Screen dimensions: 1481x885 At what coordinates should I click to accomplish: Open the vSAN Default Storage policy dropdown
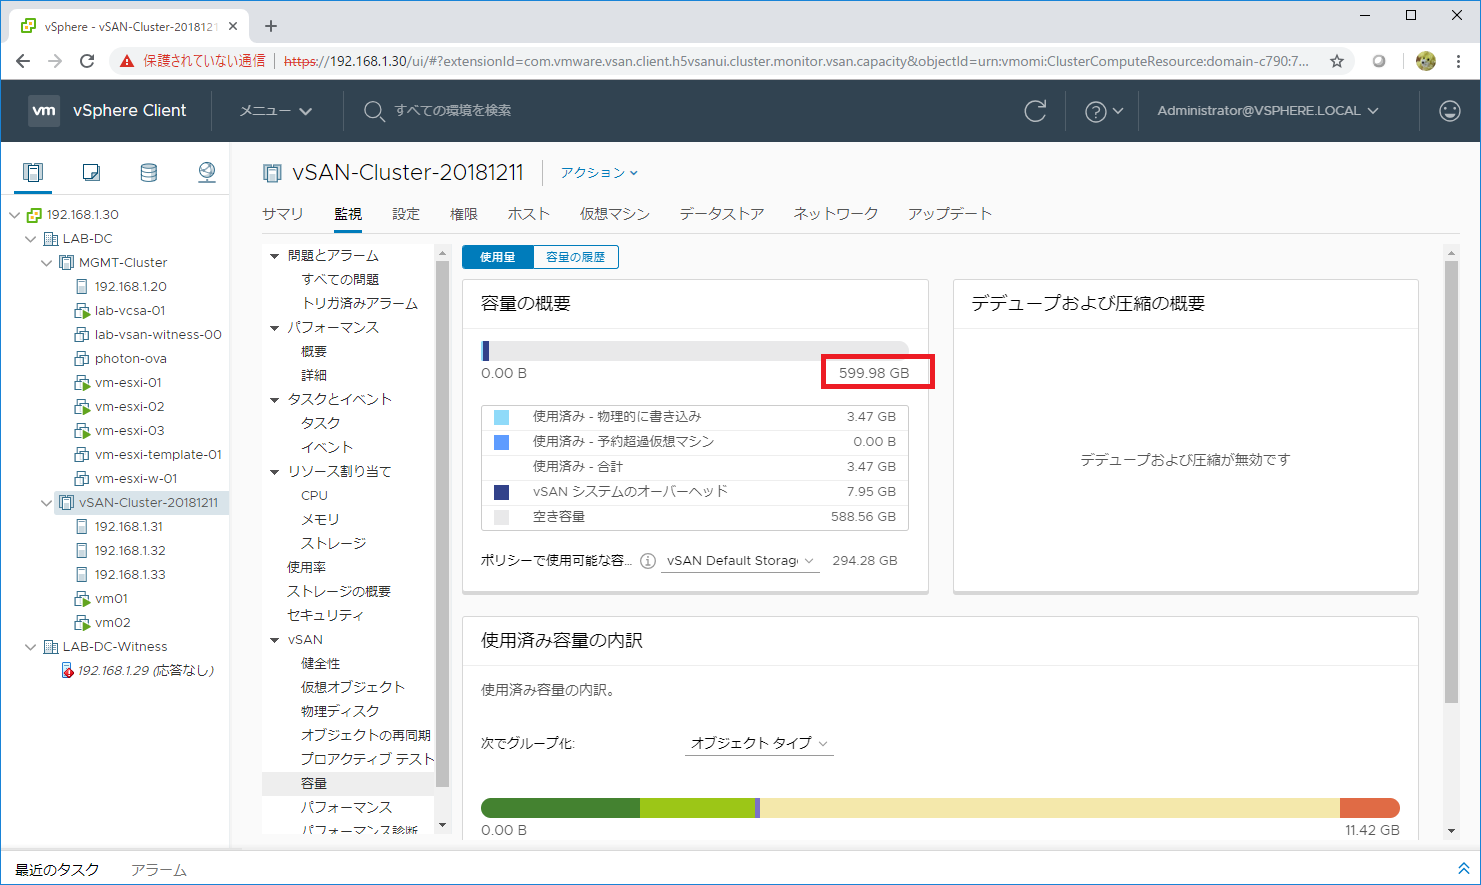[740, 561]
